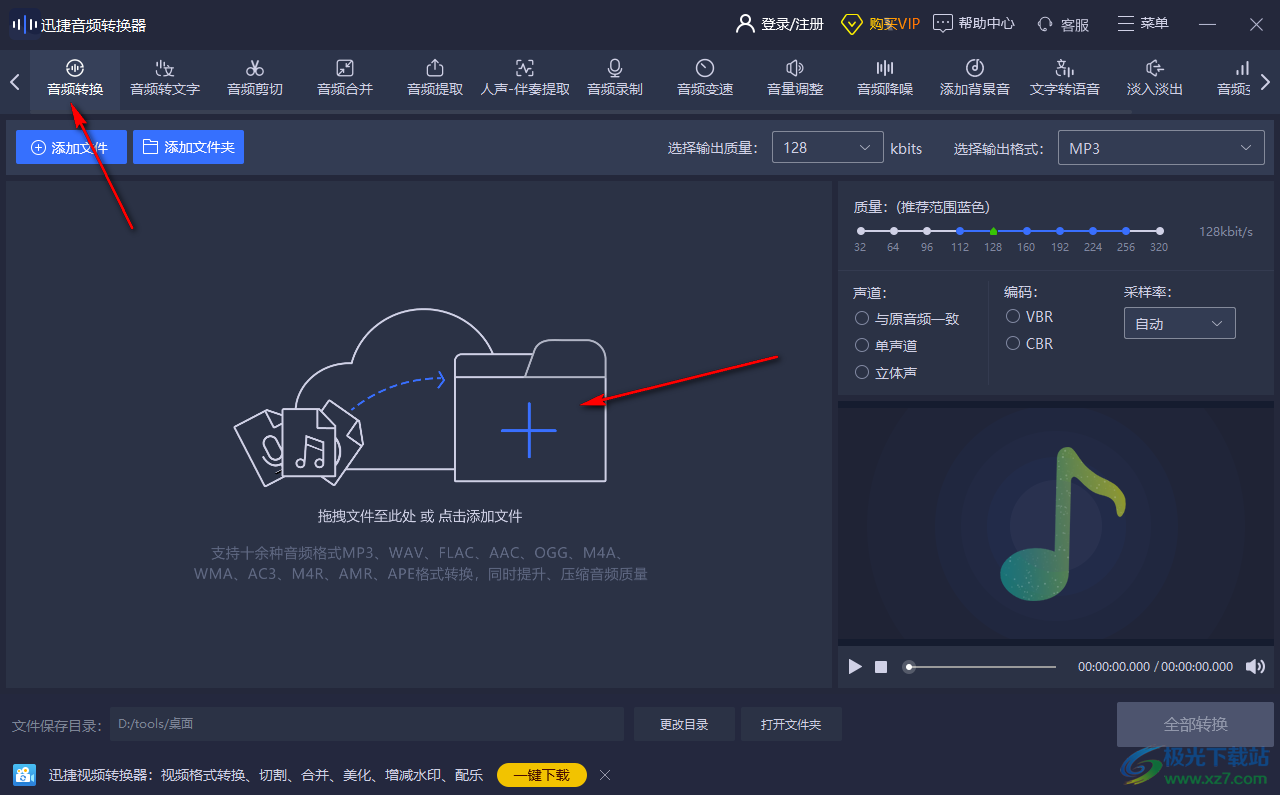Click the 更改目录 button
The image size is (1280, 795).
pyautogui.click(x=684, y=724)
